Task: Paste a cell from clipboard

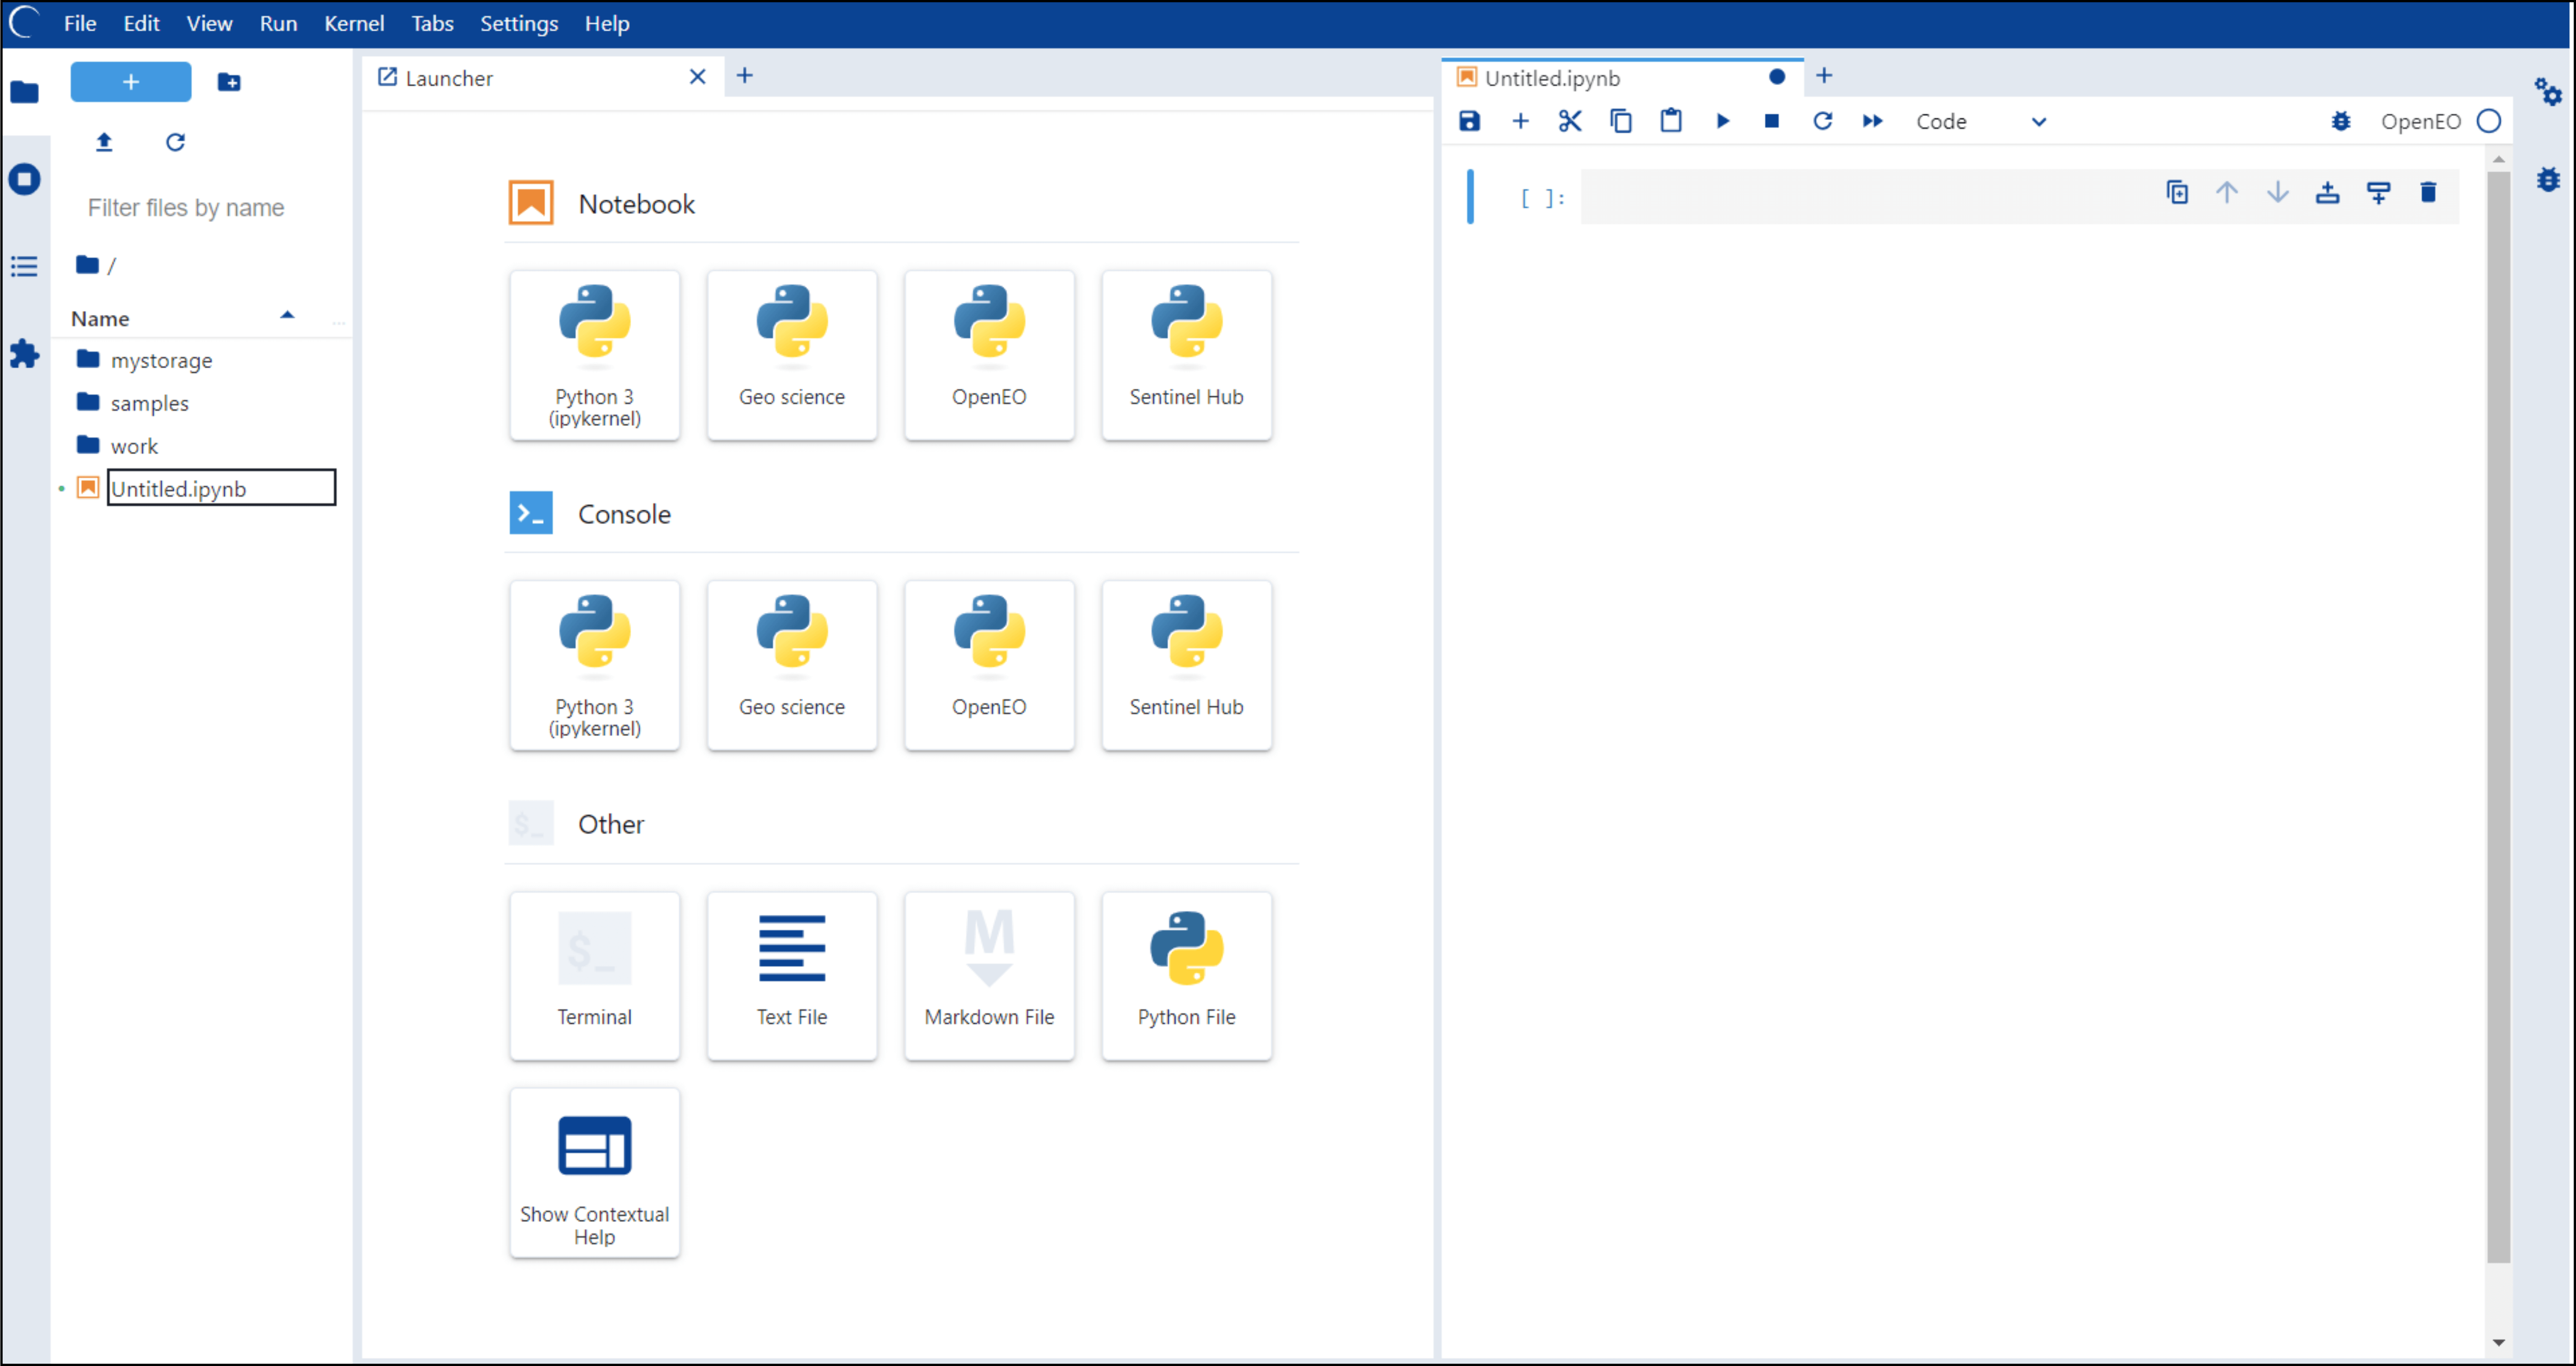Action: (x=1671, y=121)
